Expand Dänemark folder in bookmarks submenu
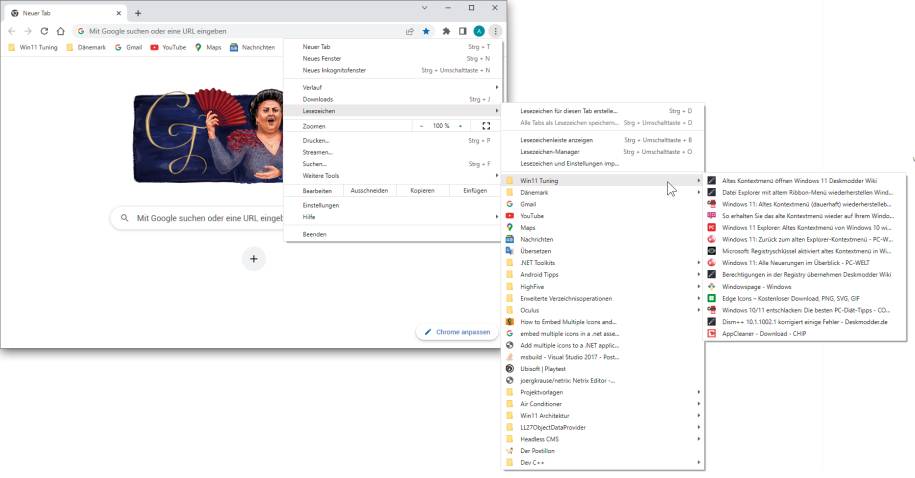 pos(603,193)
